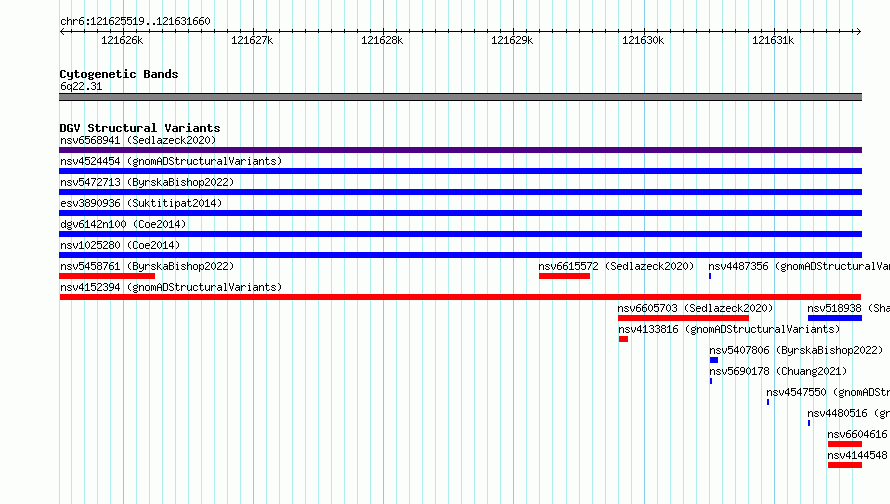Screen dimensions: 890x504
Task: Click the nsv4152394 (gnomADStructuralVariants) label
Action: (x=171, y=287)
